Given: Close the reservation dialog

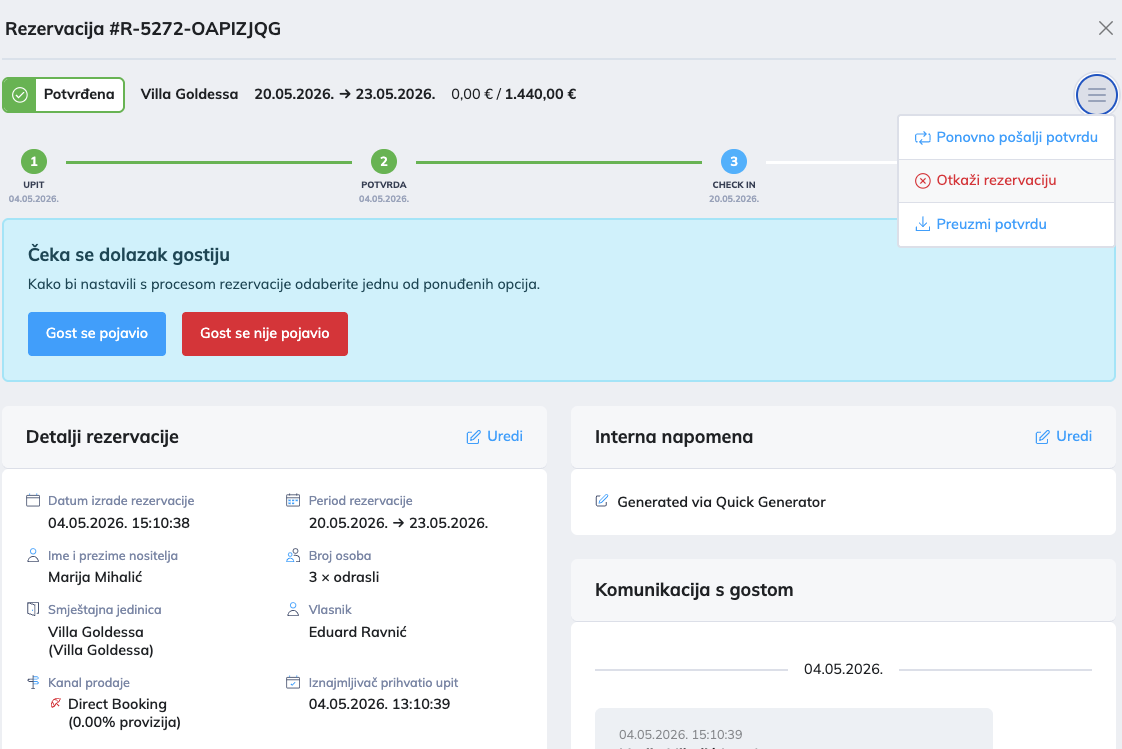Looking at the screenshot, I should 1106,28.
